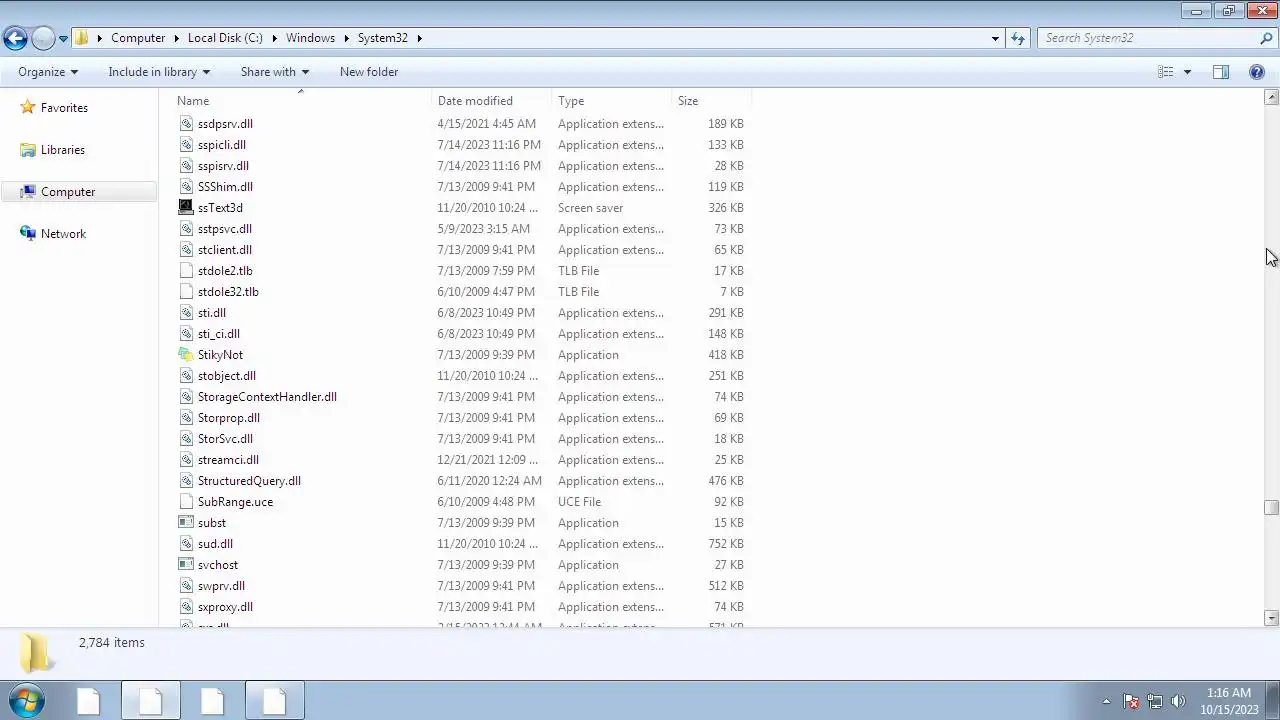Viewport: 1280px width, 720px height.
Task: Click the refresh button beside address bar
Action: click(x=1018, y=38)
